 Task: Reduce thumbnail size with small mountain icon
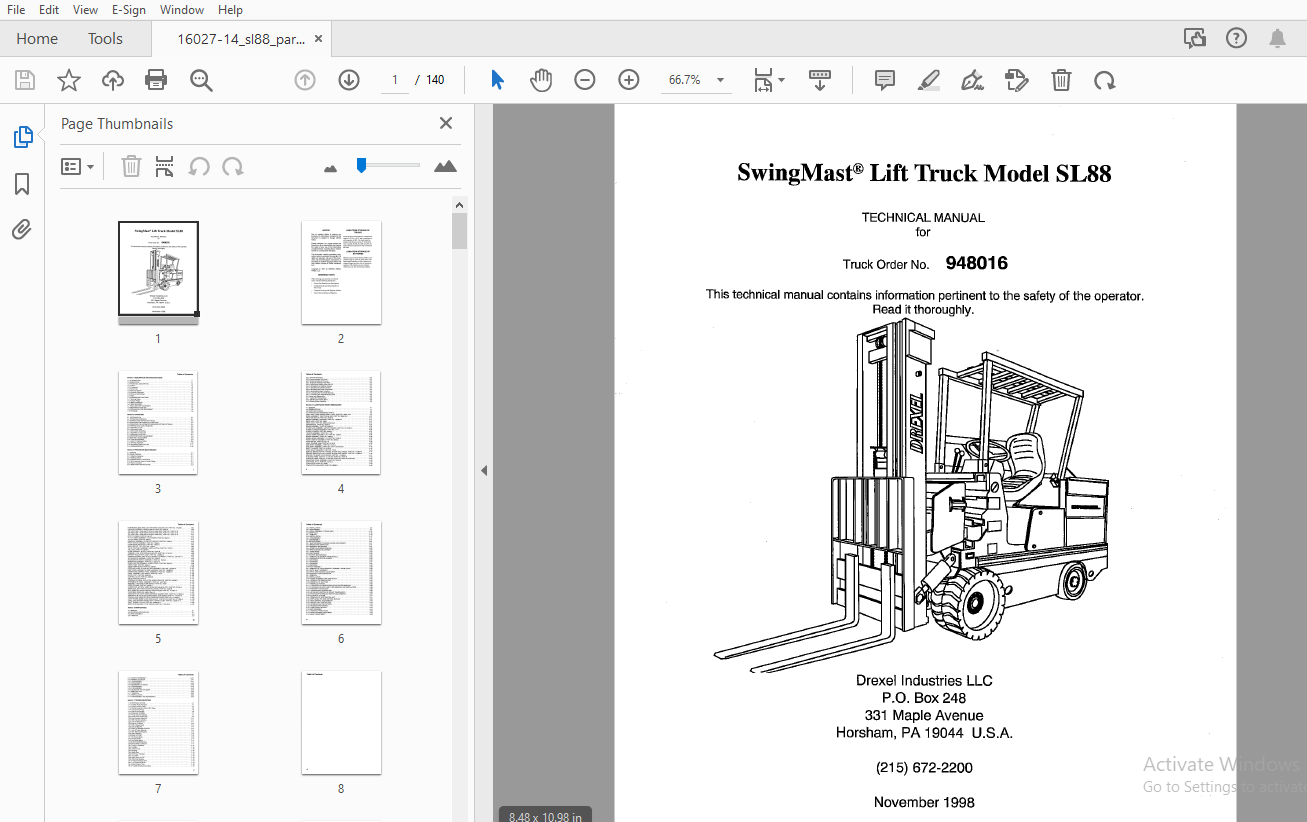331,168
